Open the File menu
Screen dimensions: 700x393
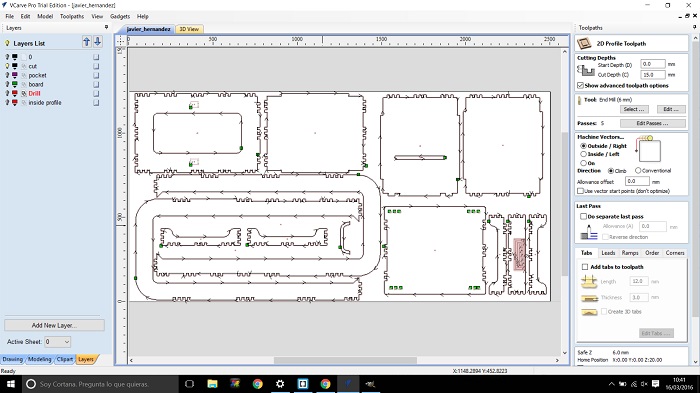pos(9,16)
